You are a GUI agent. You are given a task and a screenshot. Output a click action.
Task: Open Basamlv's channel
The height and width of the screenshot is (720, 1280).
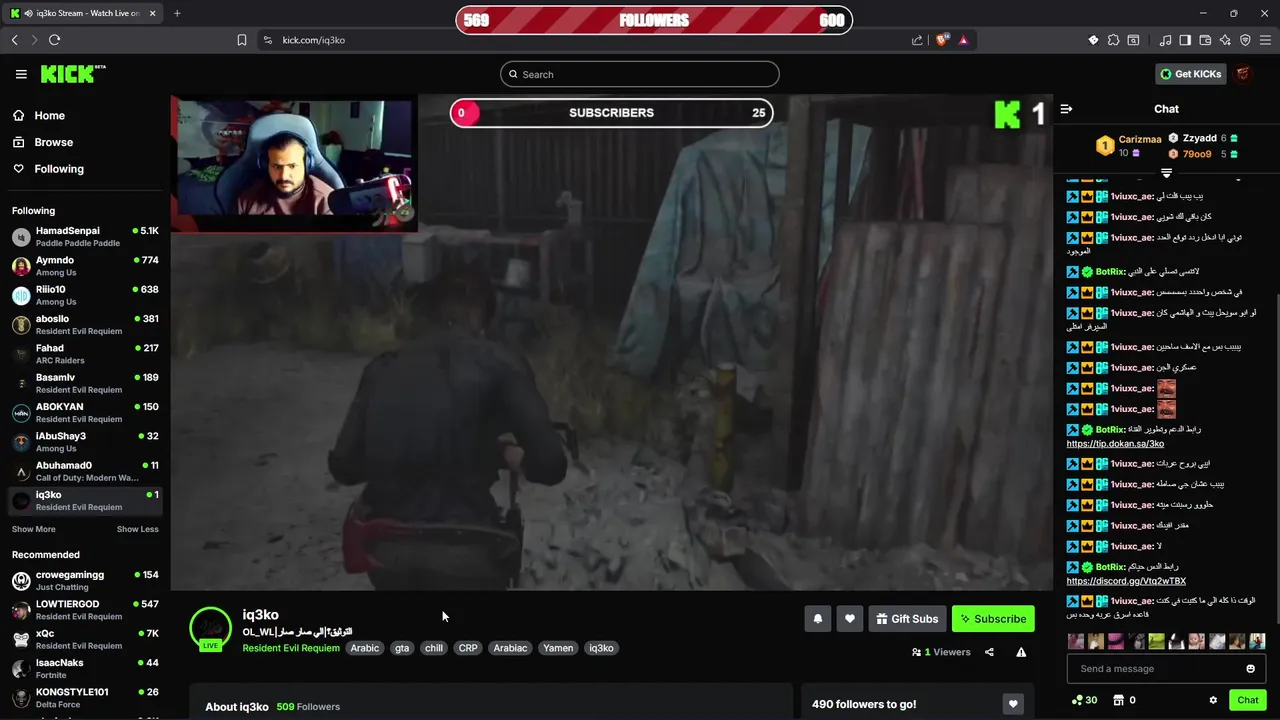click(85, 383)
